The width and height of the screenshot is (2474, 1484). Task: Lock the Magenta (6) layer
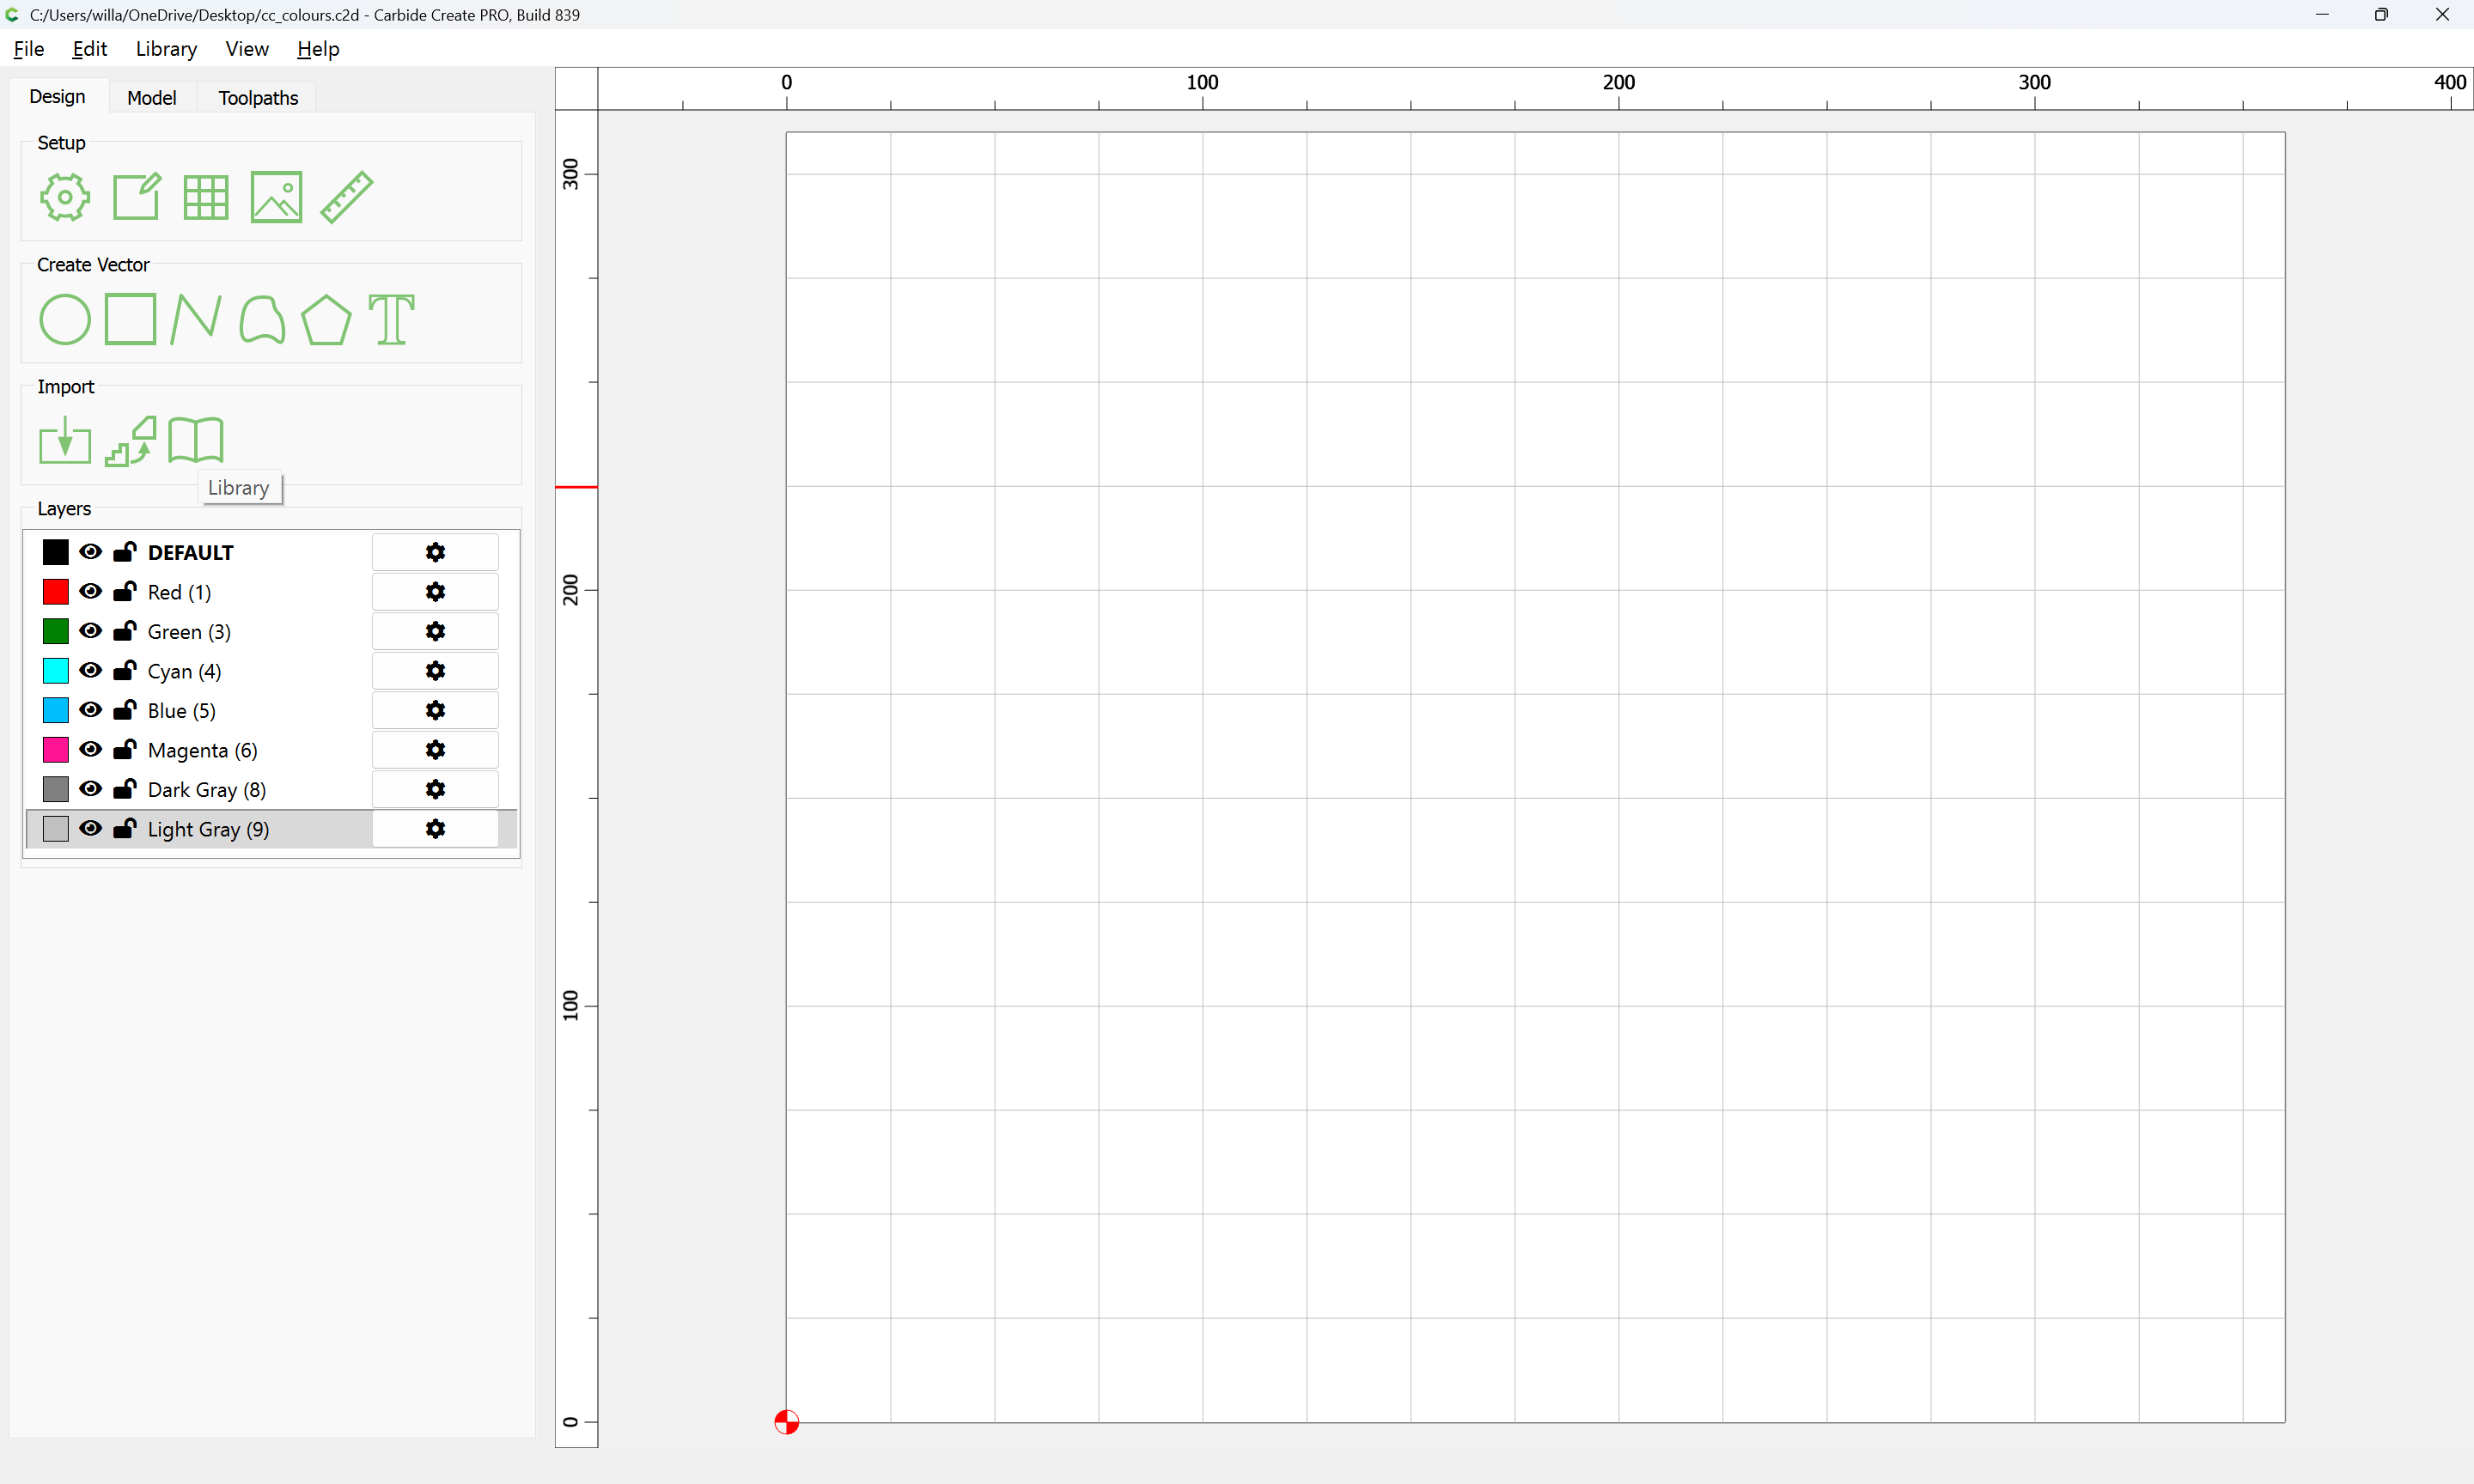coord(125,749)
